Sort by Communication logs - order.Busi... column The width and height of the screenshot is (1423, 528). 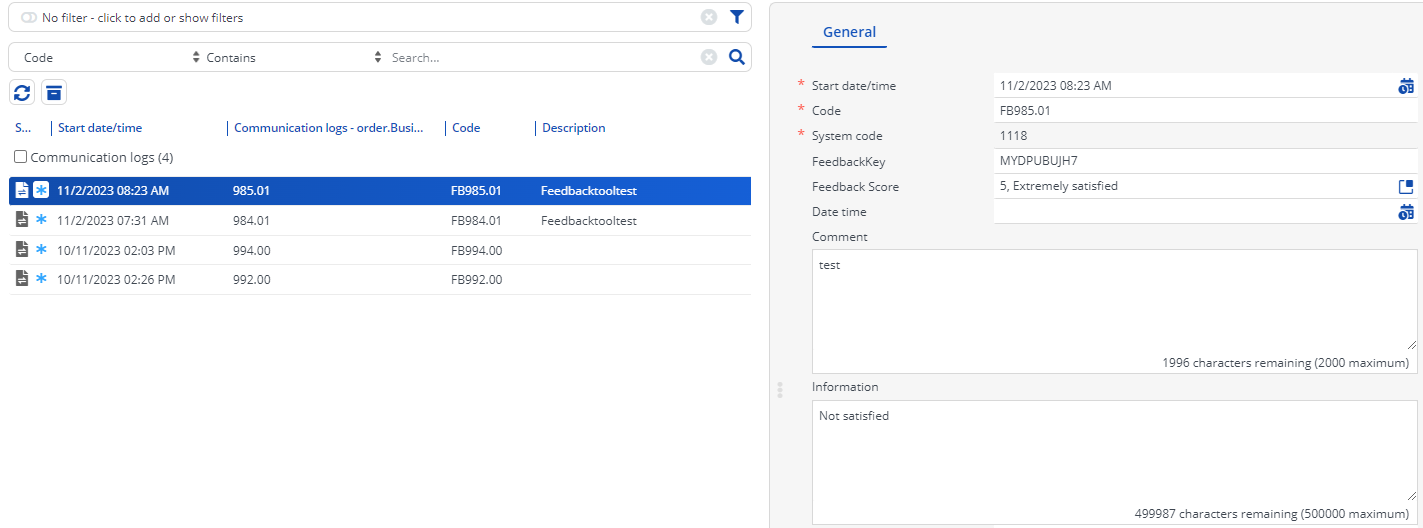pos(328,128)
